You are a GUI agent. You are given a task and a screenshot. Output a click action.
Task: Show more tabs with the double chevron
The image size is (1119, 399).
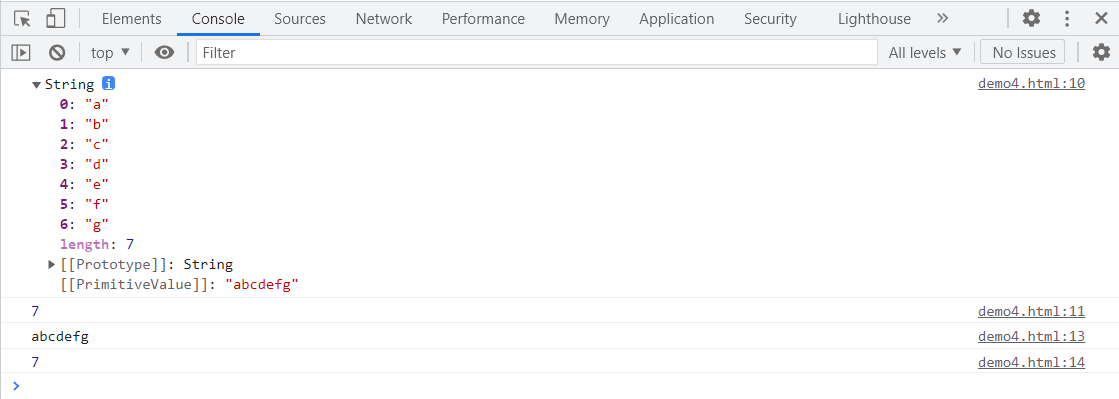[x=942, y=19]
